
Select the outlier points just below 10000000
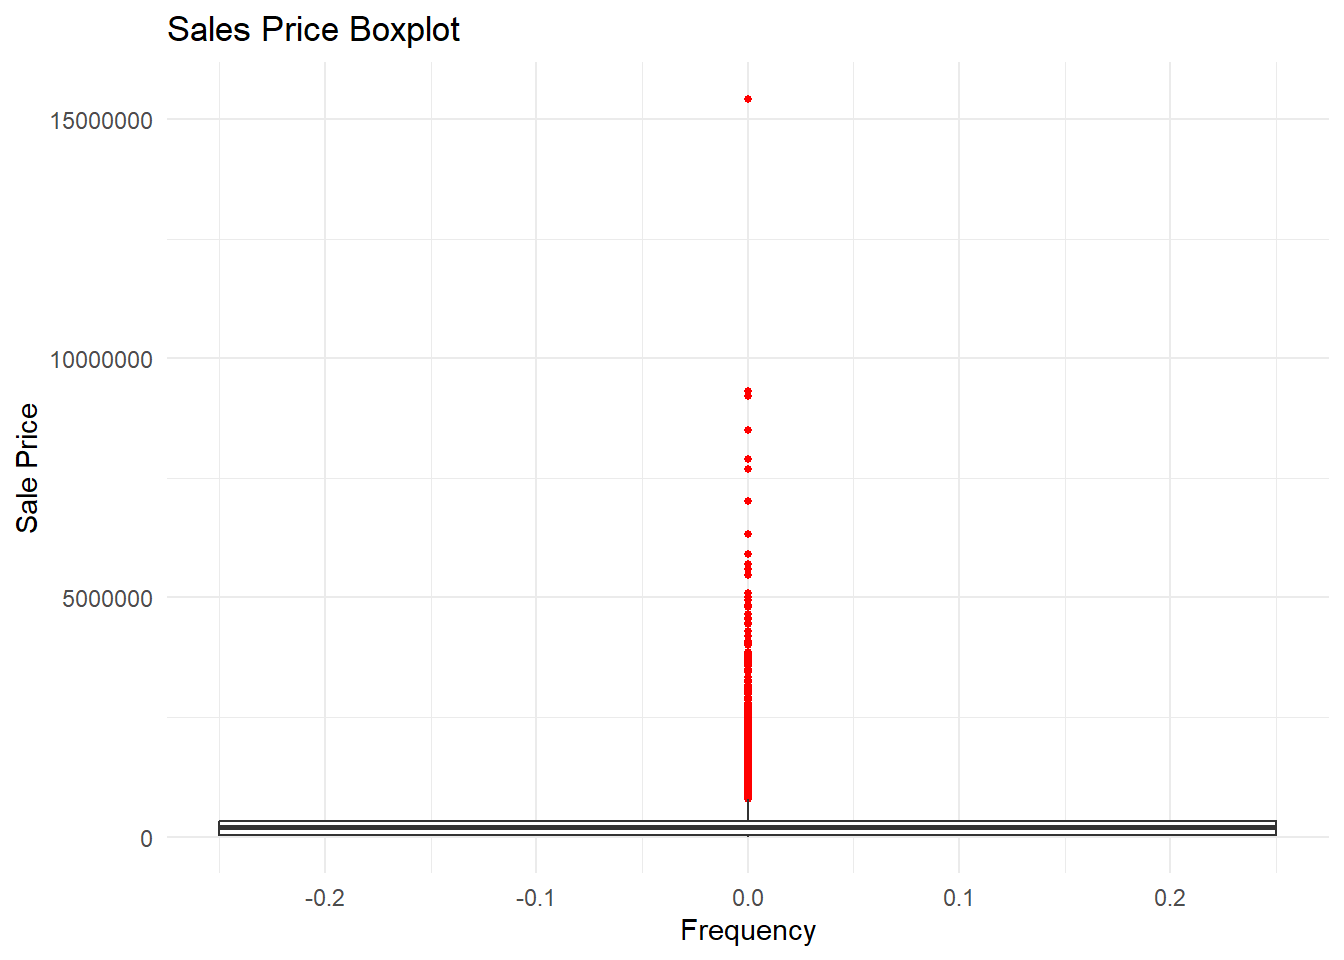748,393
